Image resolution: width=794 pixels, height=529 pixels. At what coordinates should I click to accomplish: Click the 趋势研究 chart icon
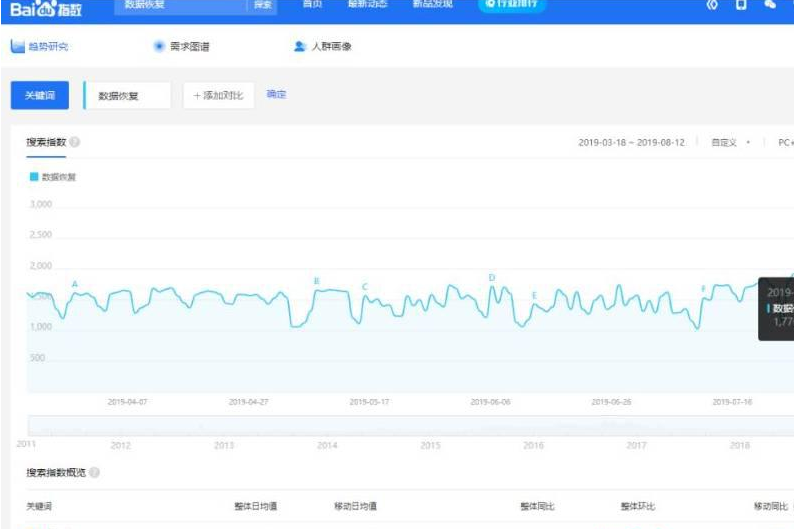[x=18, y=47]
